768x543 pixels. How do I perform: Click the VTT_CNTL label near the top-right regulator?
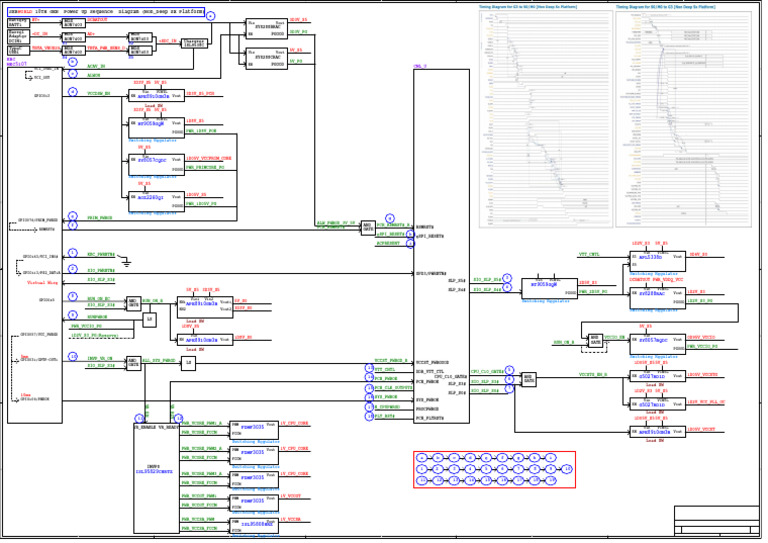click(x=589, y=255)
